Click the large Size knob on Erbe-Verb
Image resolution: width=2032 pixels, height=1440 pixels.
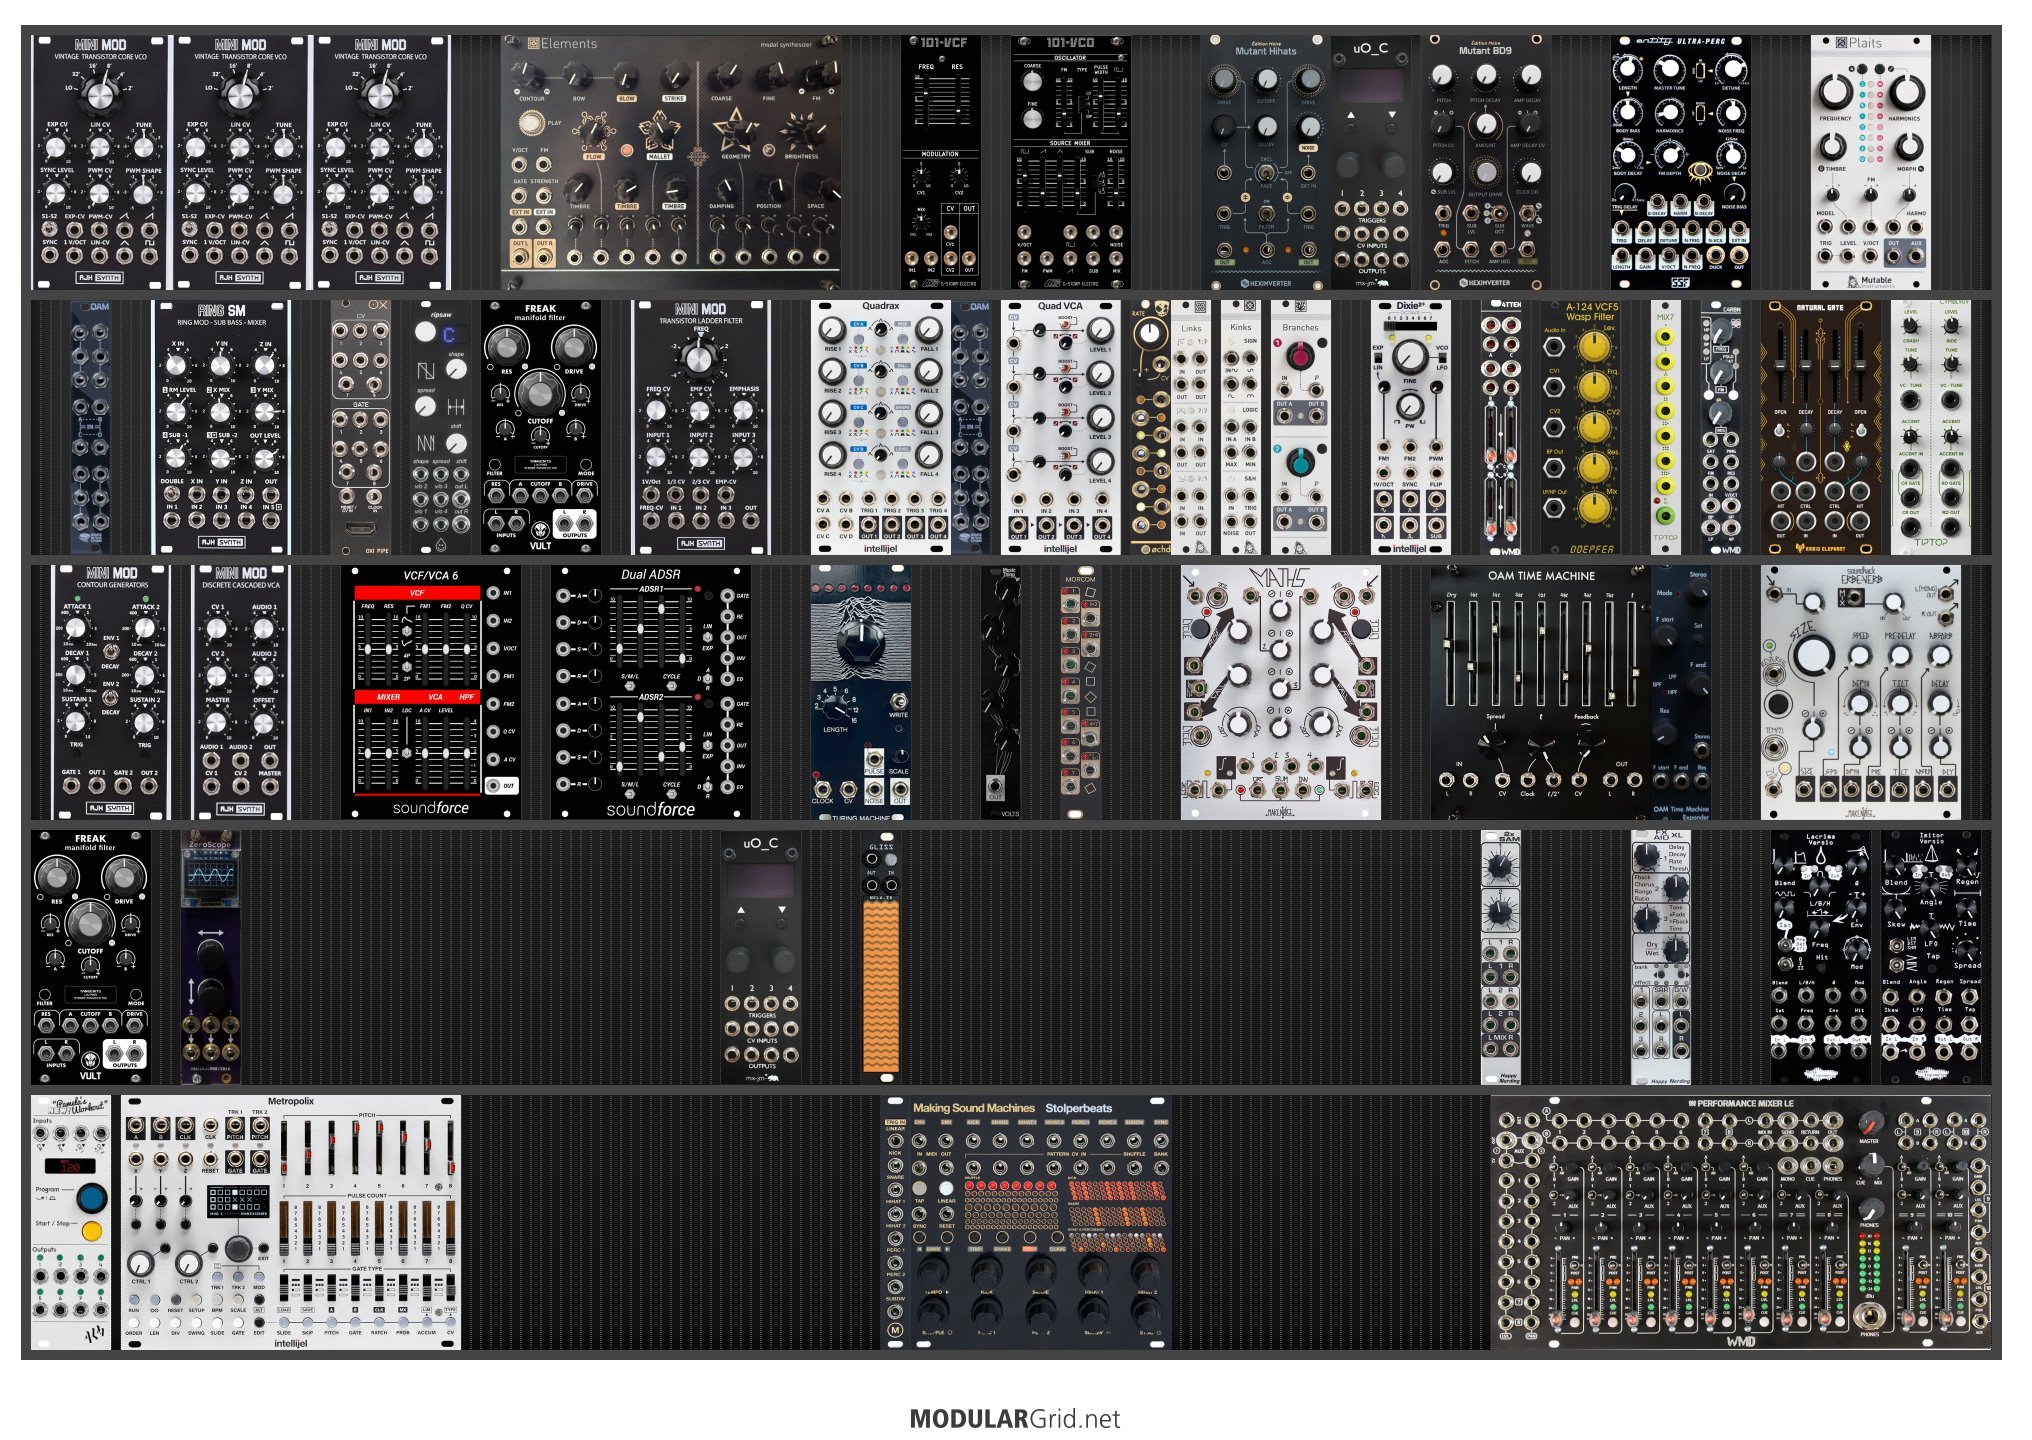1813,657
